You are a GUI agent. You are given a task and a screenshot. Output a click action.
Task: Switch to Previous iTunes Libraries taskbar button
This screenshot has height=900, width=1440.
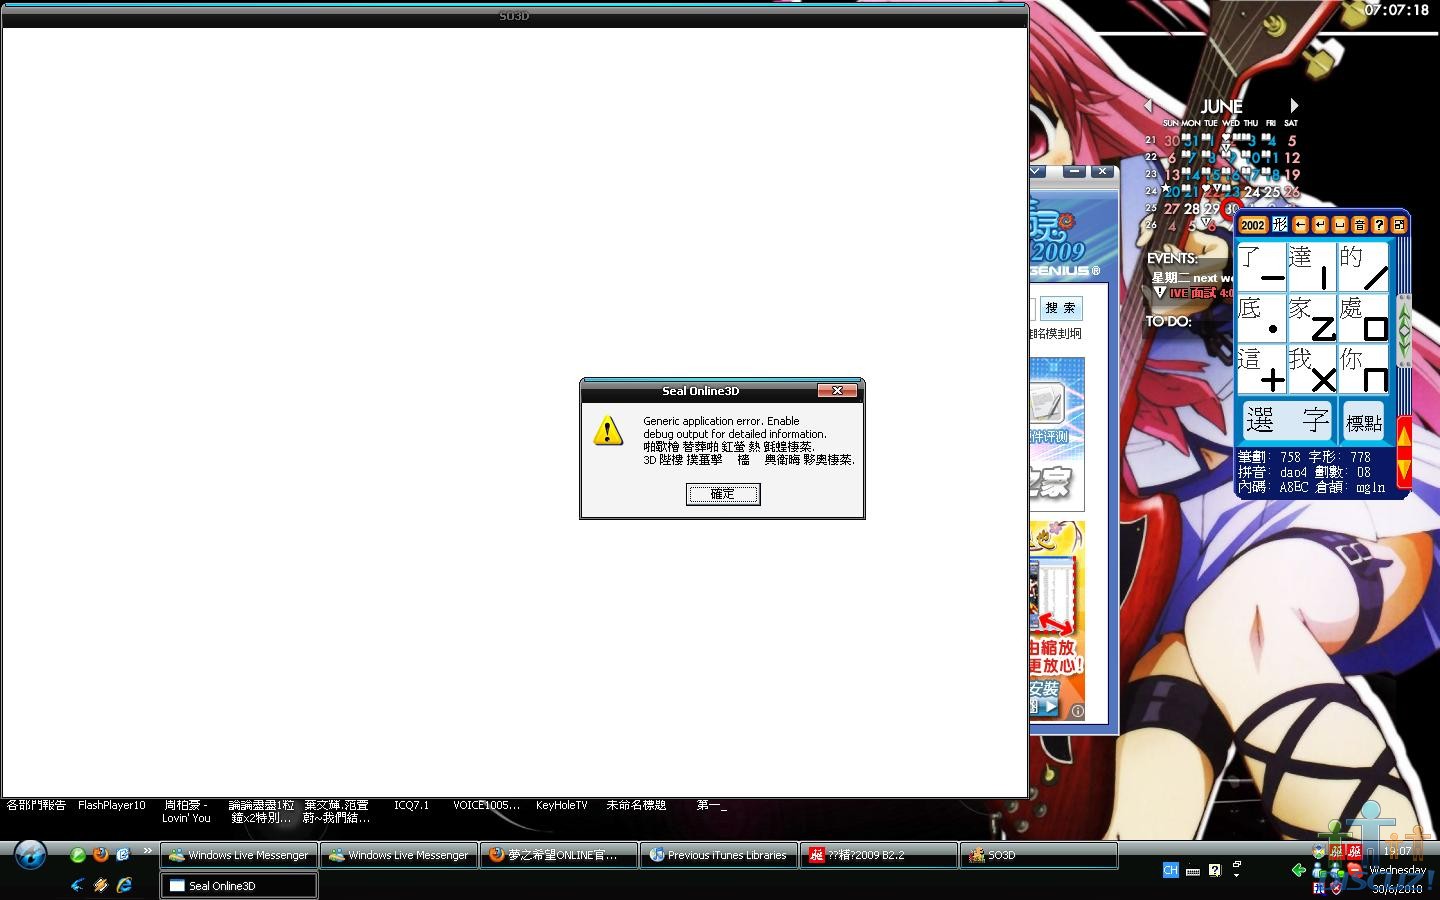click(x=719, y=855)
